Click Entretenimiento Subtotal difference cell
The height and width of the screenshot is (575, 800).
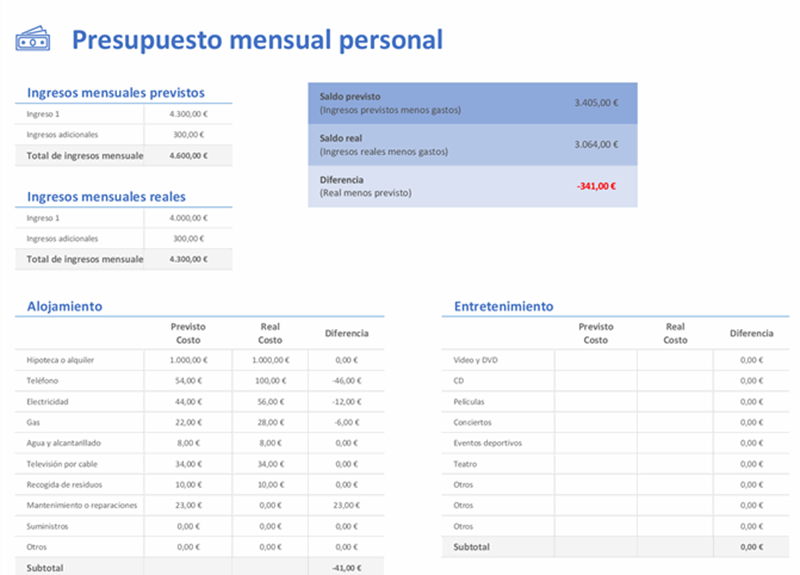click(x=751, y=546)
